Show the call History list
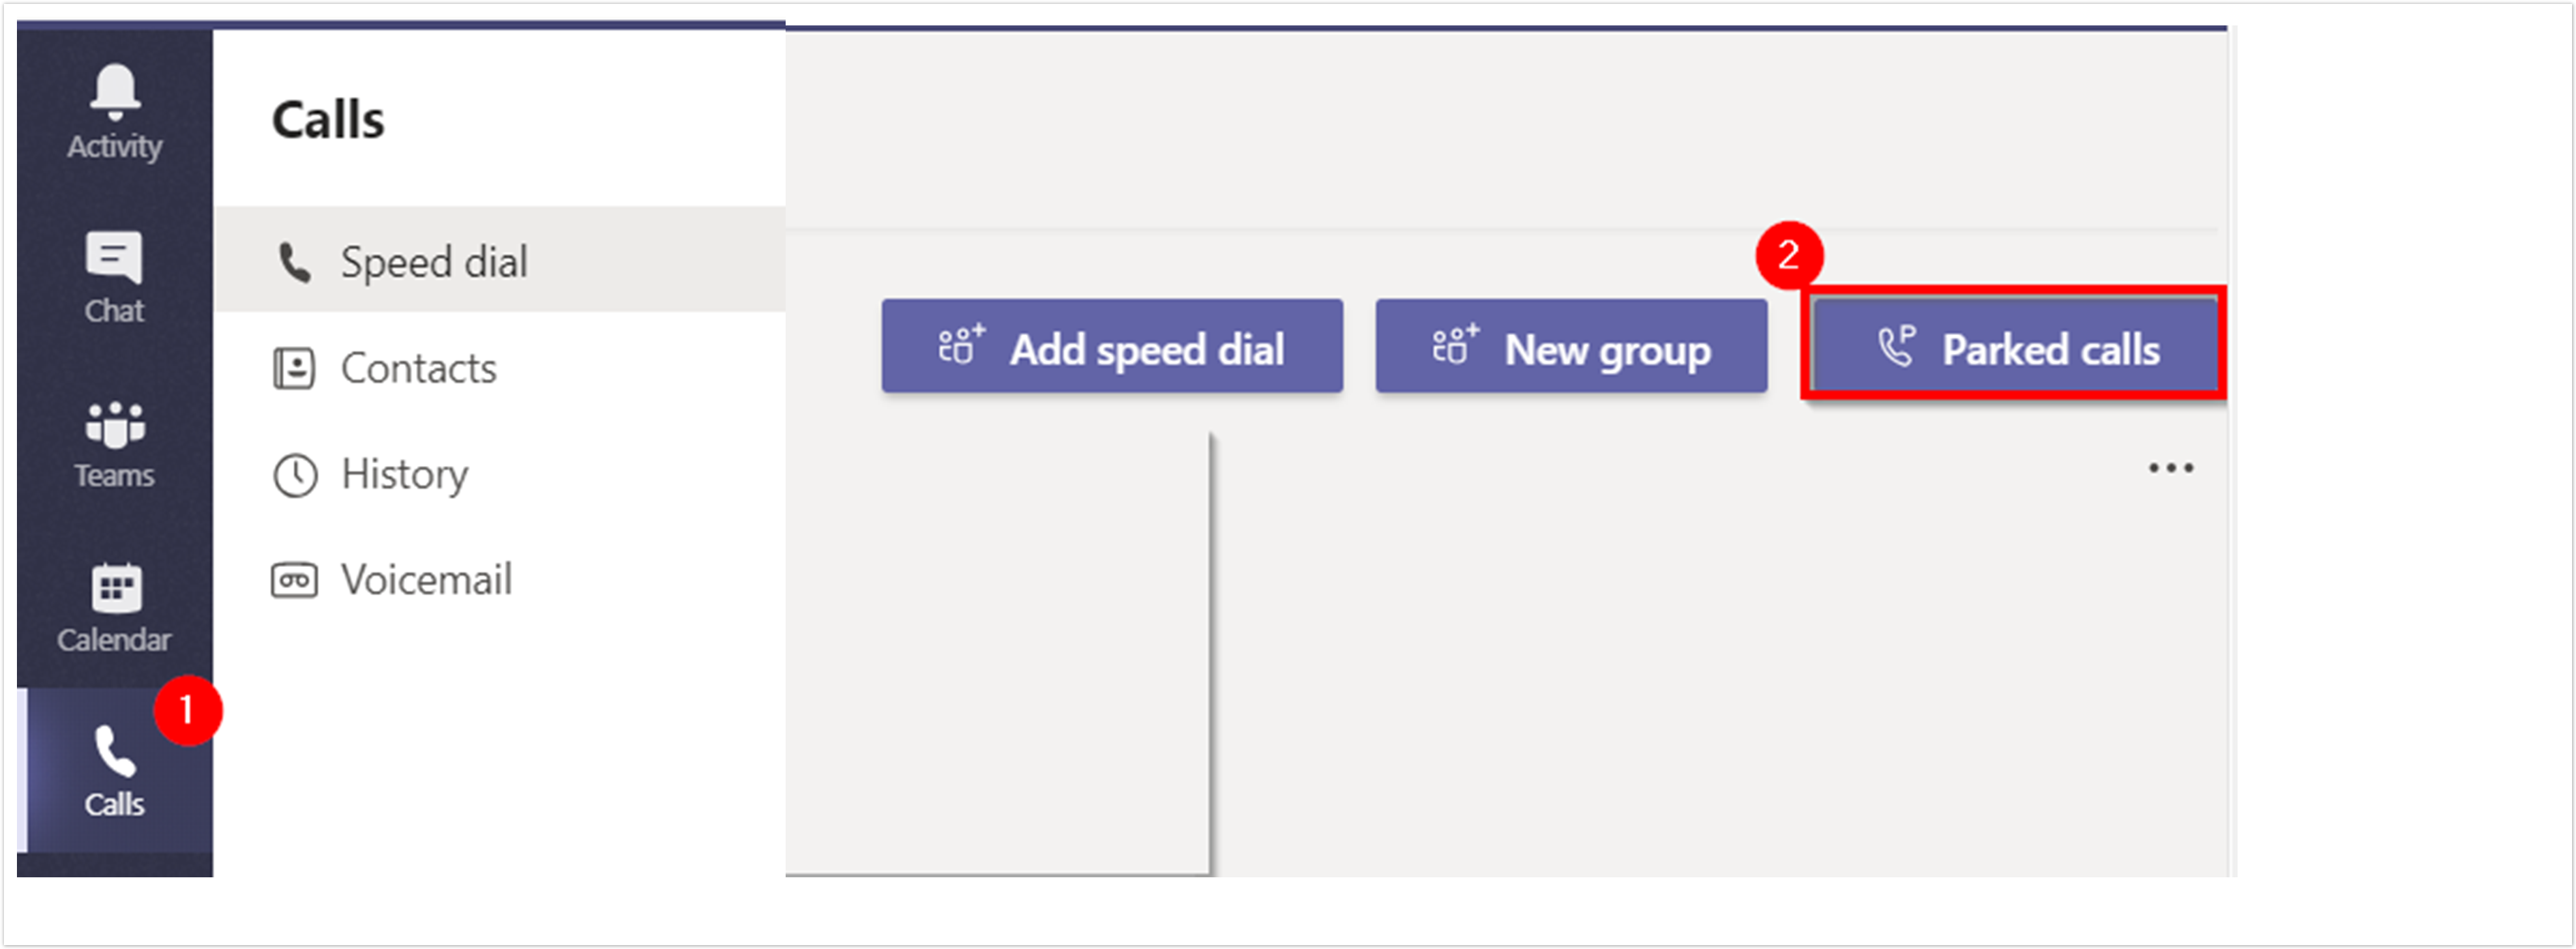Screen dimensions: 2576x949 (404, 474)
